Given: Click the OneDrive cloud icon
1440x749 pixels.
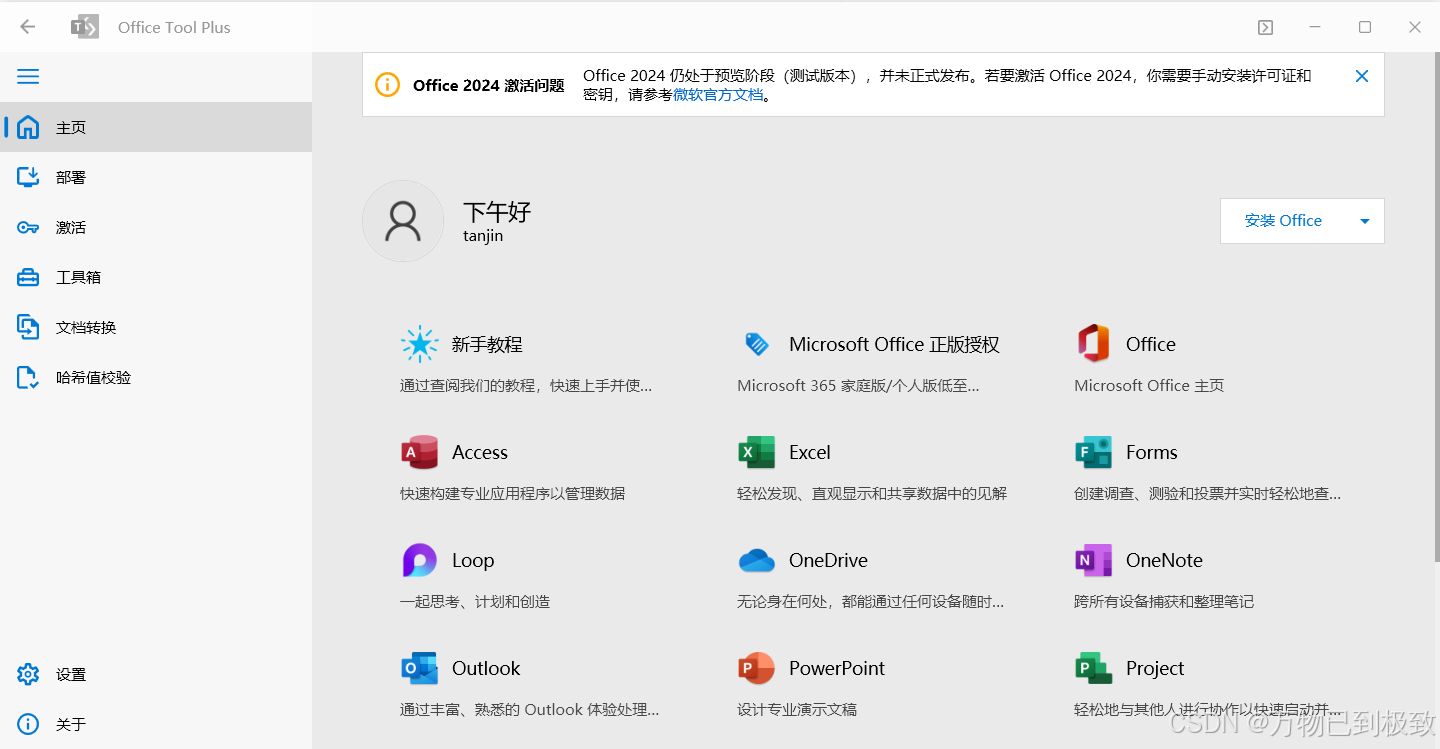Looking at the screenshot, I should (x=757, y=560).
